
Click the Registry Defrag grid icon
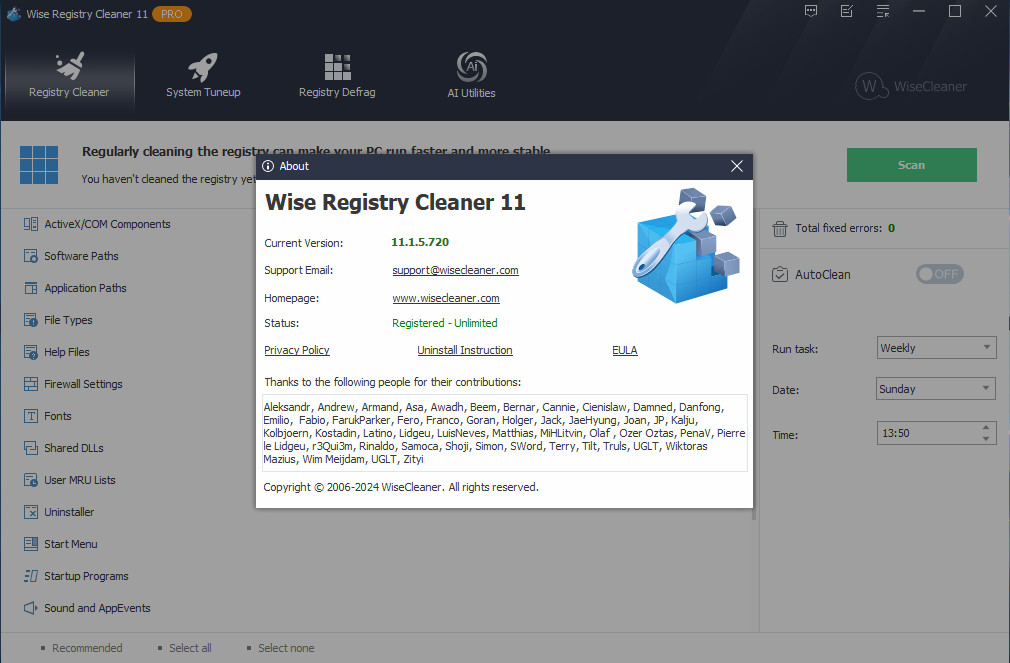point(338,67)
